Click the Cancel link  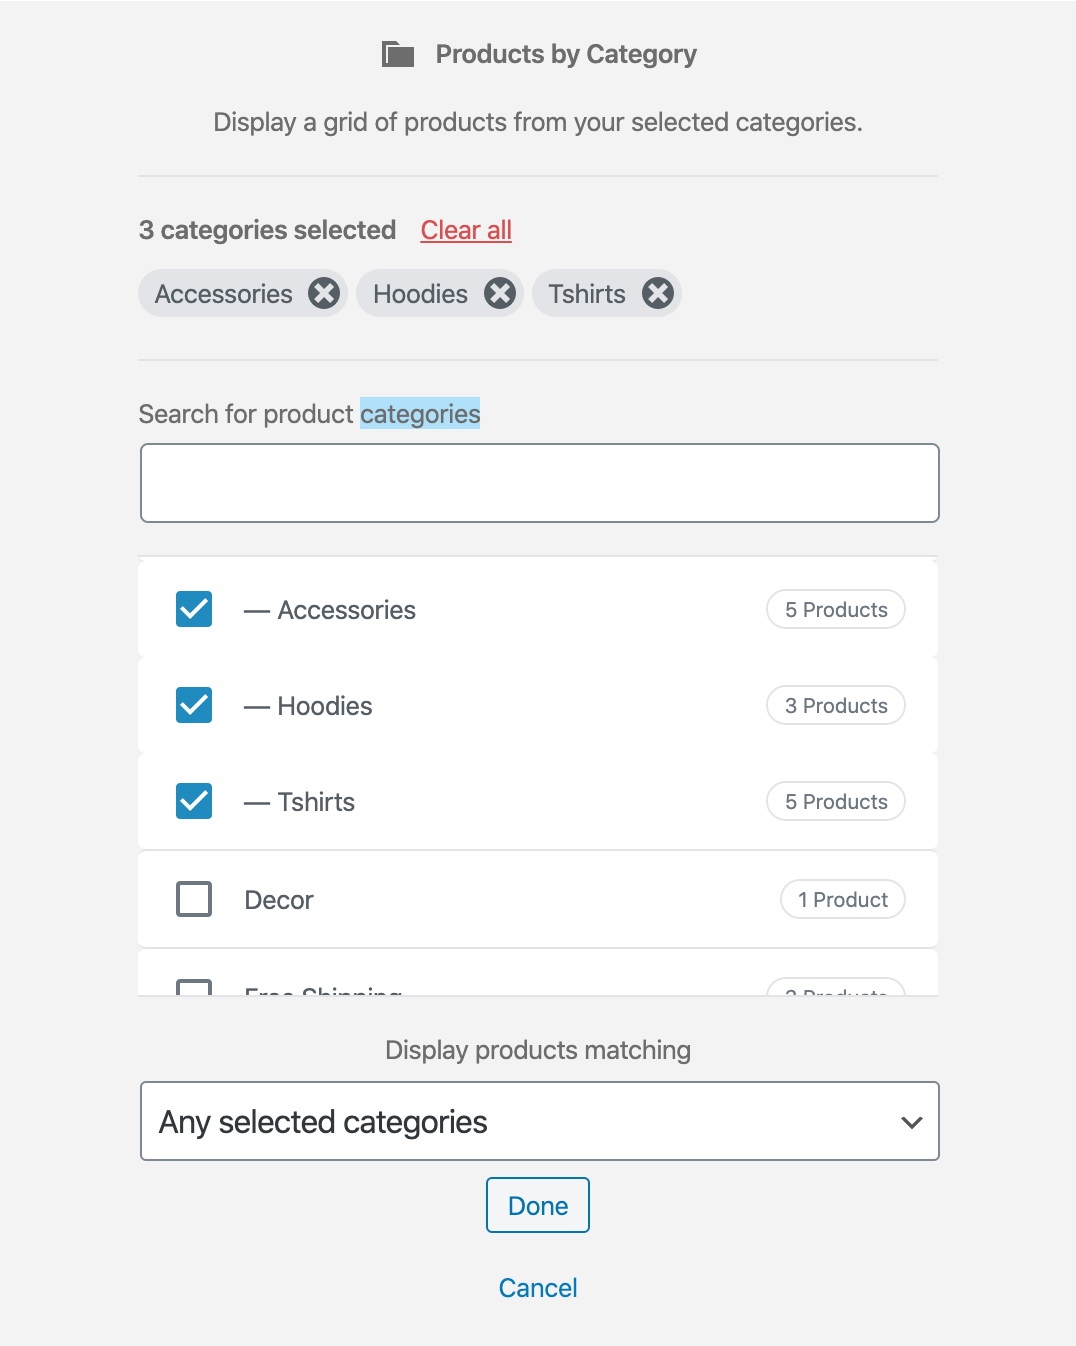point(538,1288)
